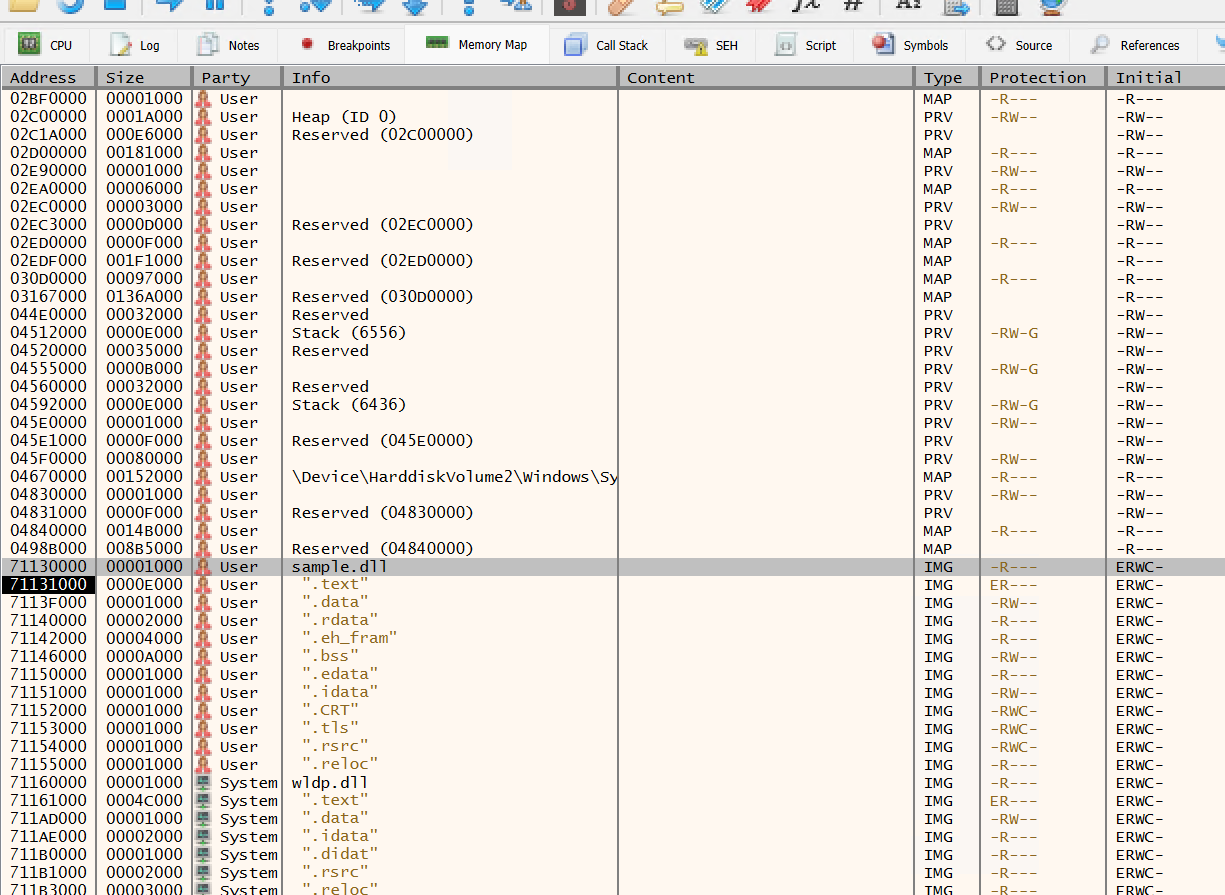The image size is (1225, 895).
Task: Click the Address column header to sort
Action: click(x=46, y=77)
